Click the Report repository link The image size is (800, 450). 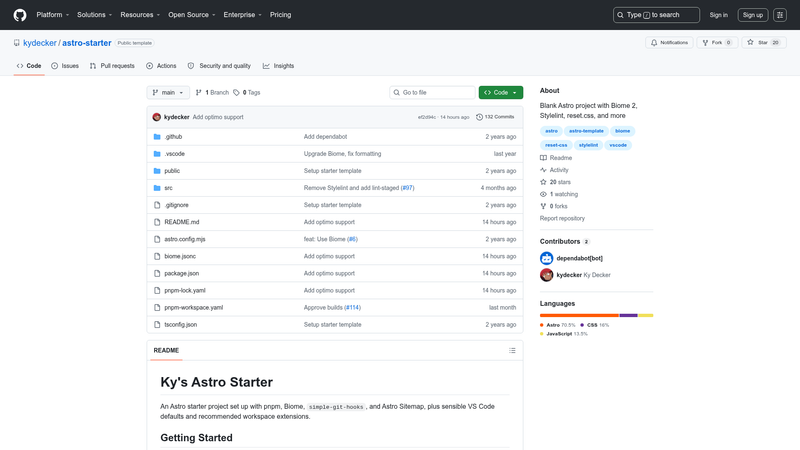[x=562, y=218]
